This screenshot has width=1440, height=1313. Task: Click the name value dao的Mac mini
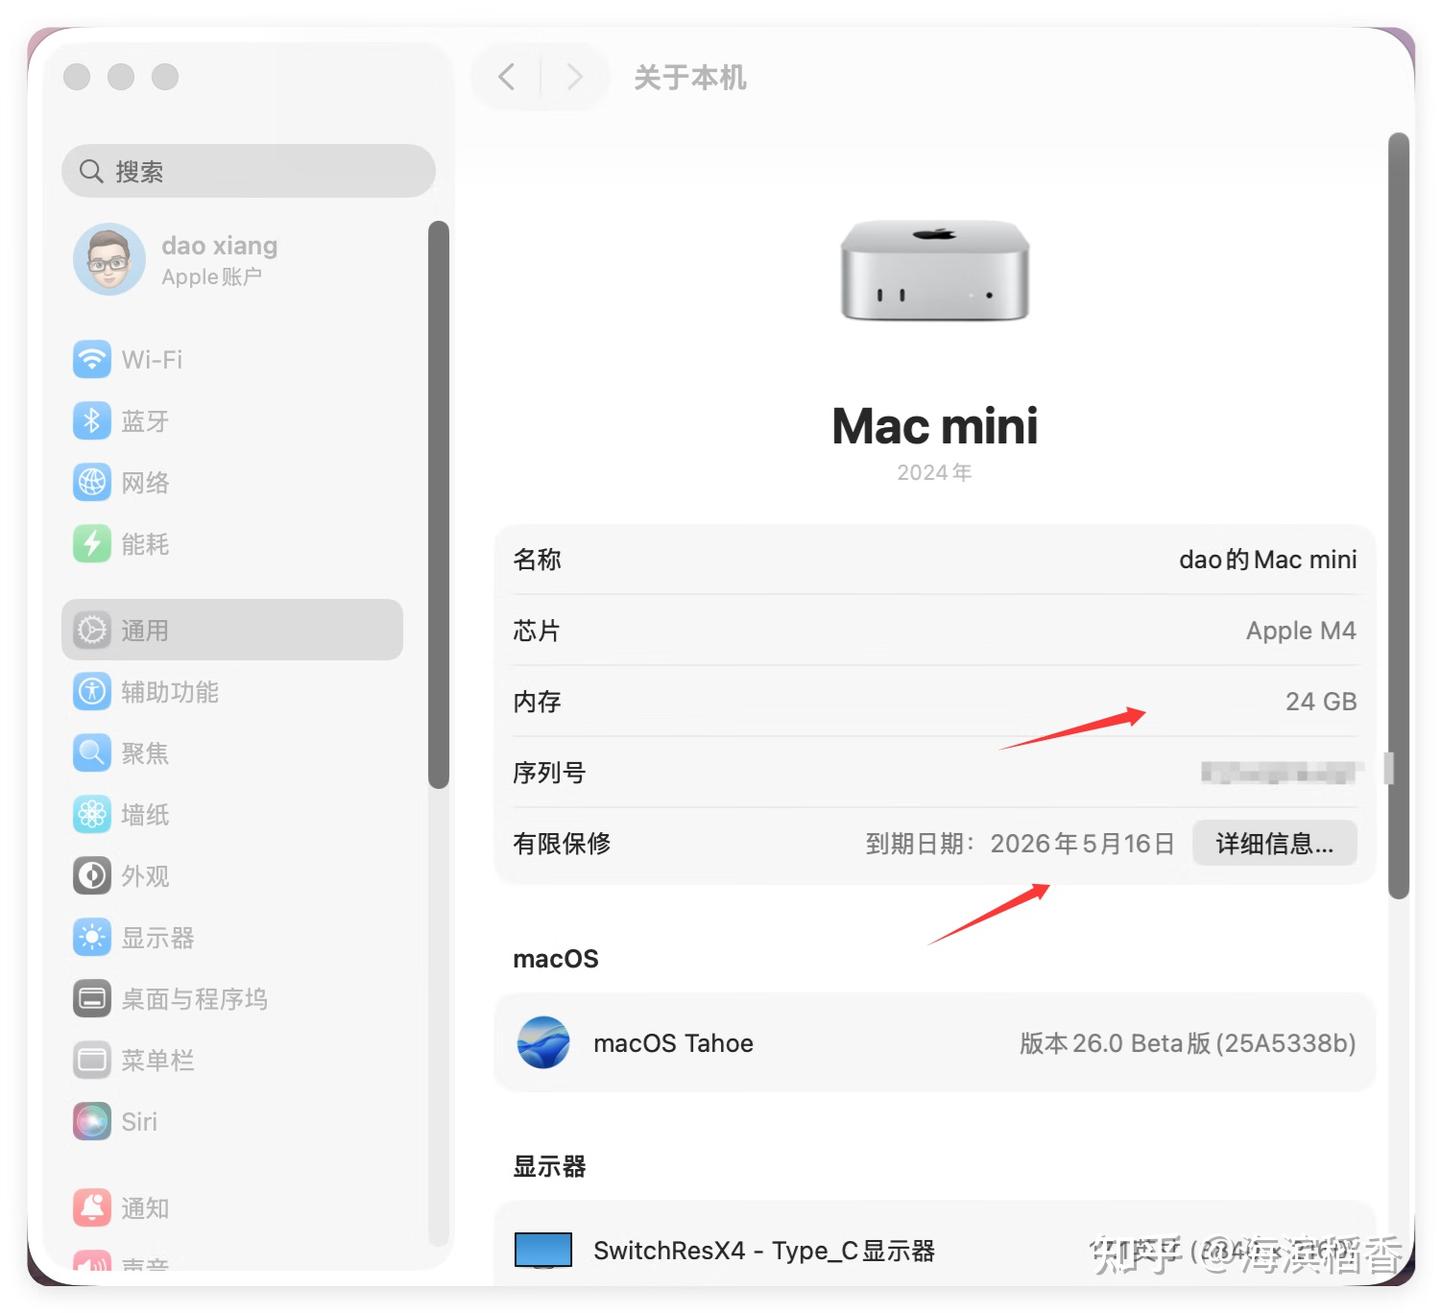coord(1268,559)
